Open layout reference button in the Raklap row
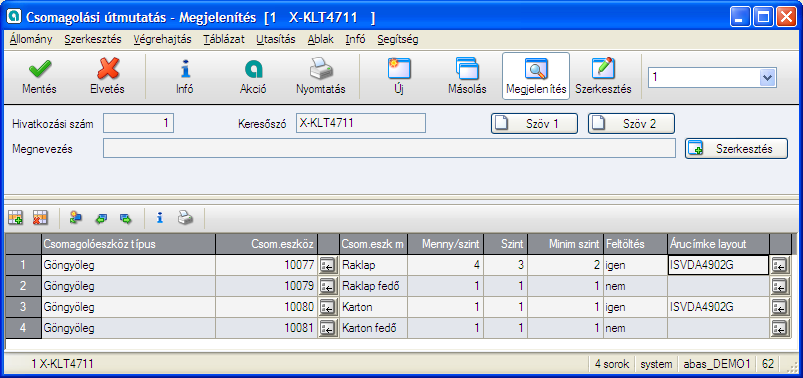The width and height of the screenshot is (803, 378). [x=779, y=265]
